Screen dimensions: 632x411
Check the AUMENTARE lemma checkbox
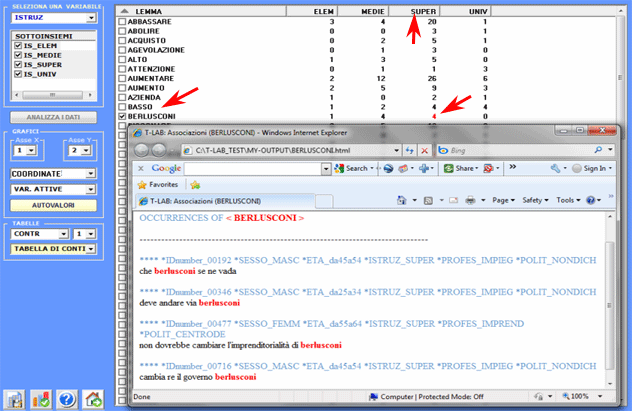pyautogui.click(x=123, y=78)
